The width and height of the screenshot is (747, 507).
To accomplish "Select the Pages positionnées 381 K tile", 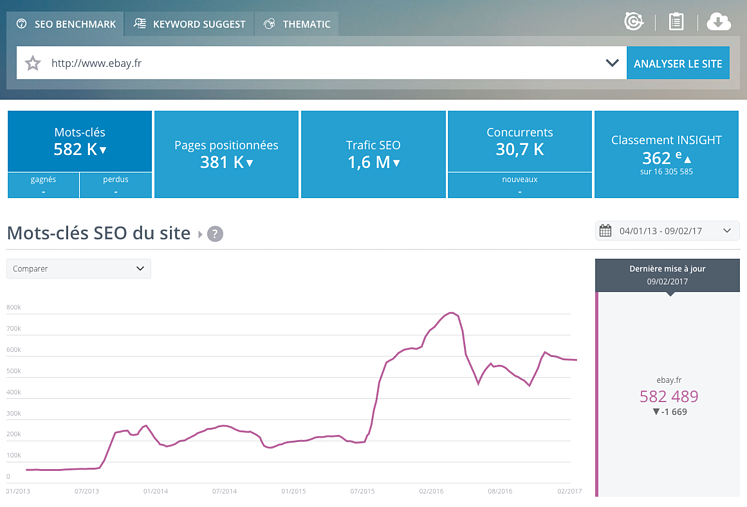I will (226, 154).
